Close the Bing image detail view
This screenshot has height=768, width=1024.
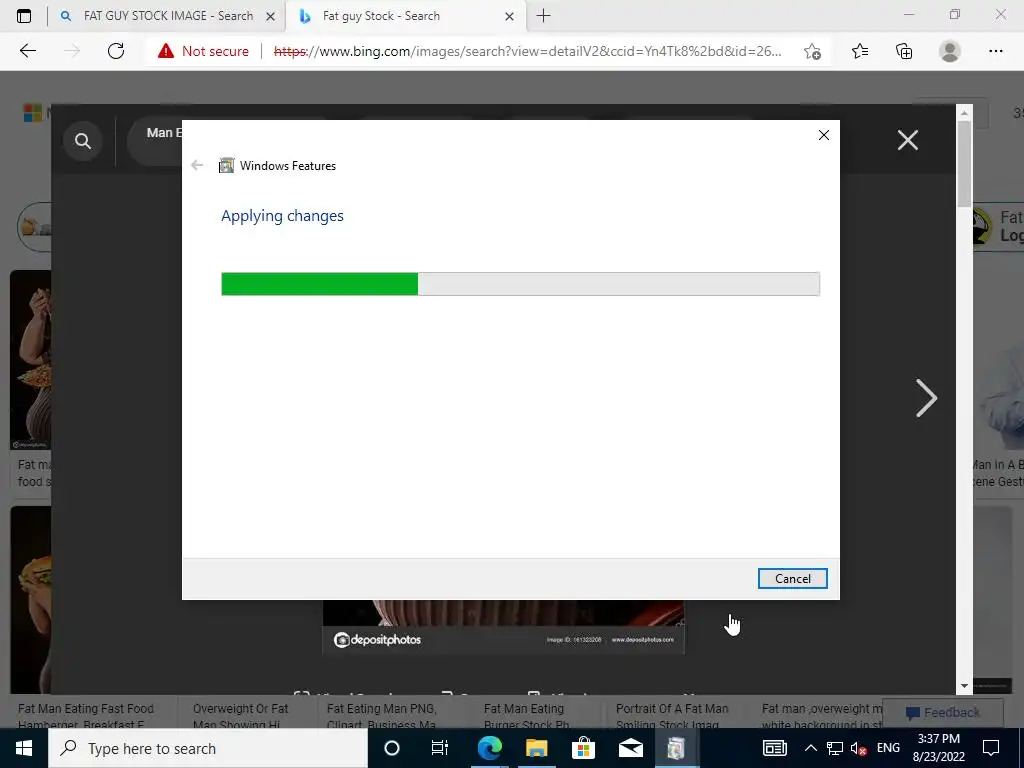click(x=908, y=140)
